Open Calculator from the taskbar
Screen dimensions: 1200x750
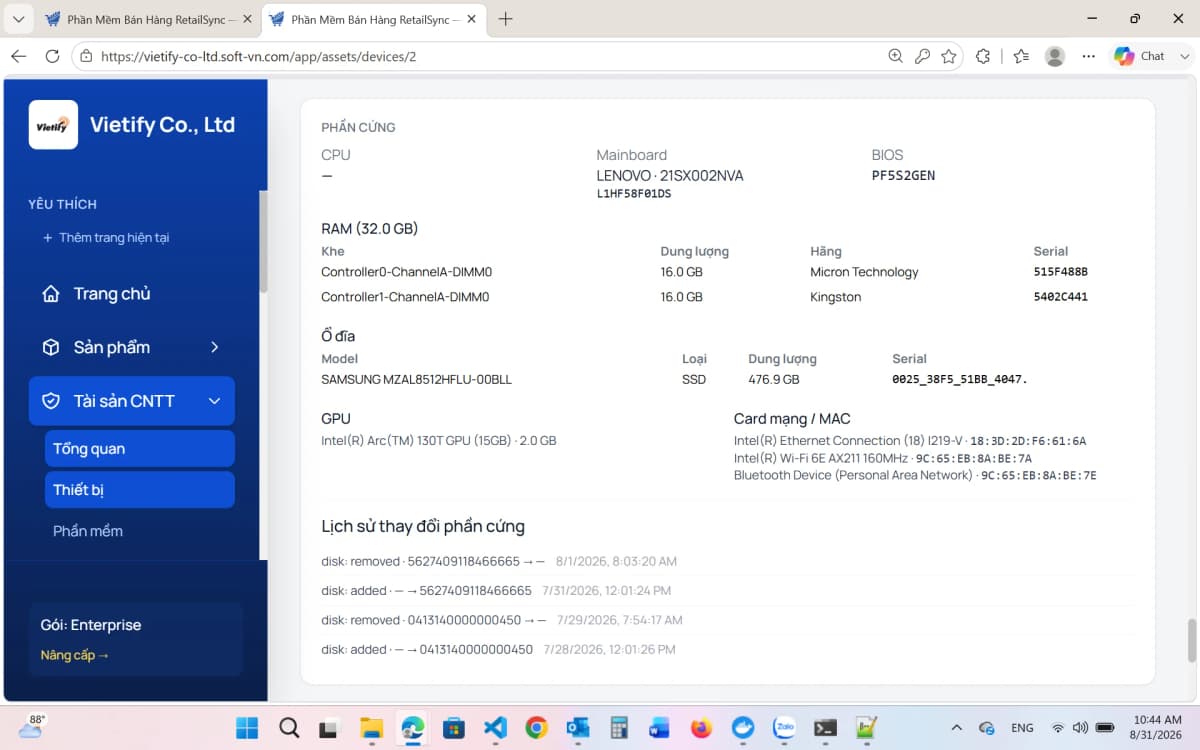click(x=618, y=727)
